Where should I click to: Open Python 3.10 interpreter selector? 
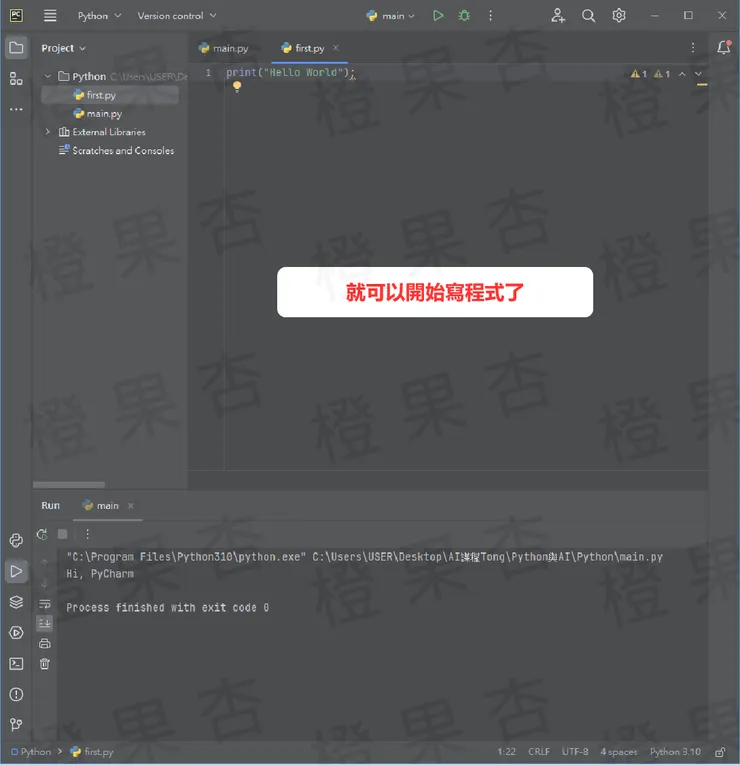pyautogui.click(x=675, y=752)
